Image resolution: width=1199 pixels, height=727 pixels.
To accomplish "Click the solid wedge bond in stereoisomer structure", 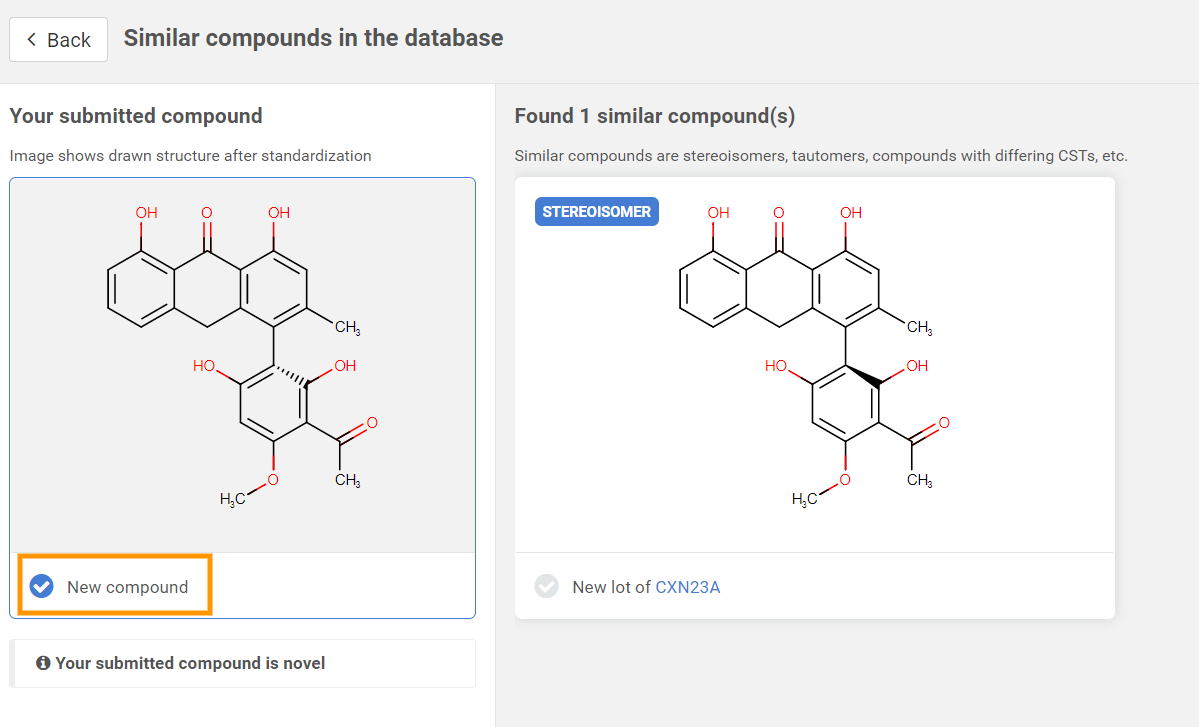I will [x=865, y=375].
